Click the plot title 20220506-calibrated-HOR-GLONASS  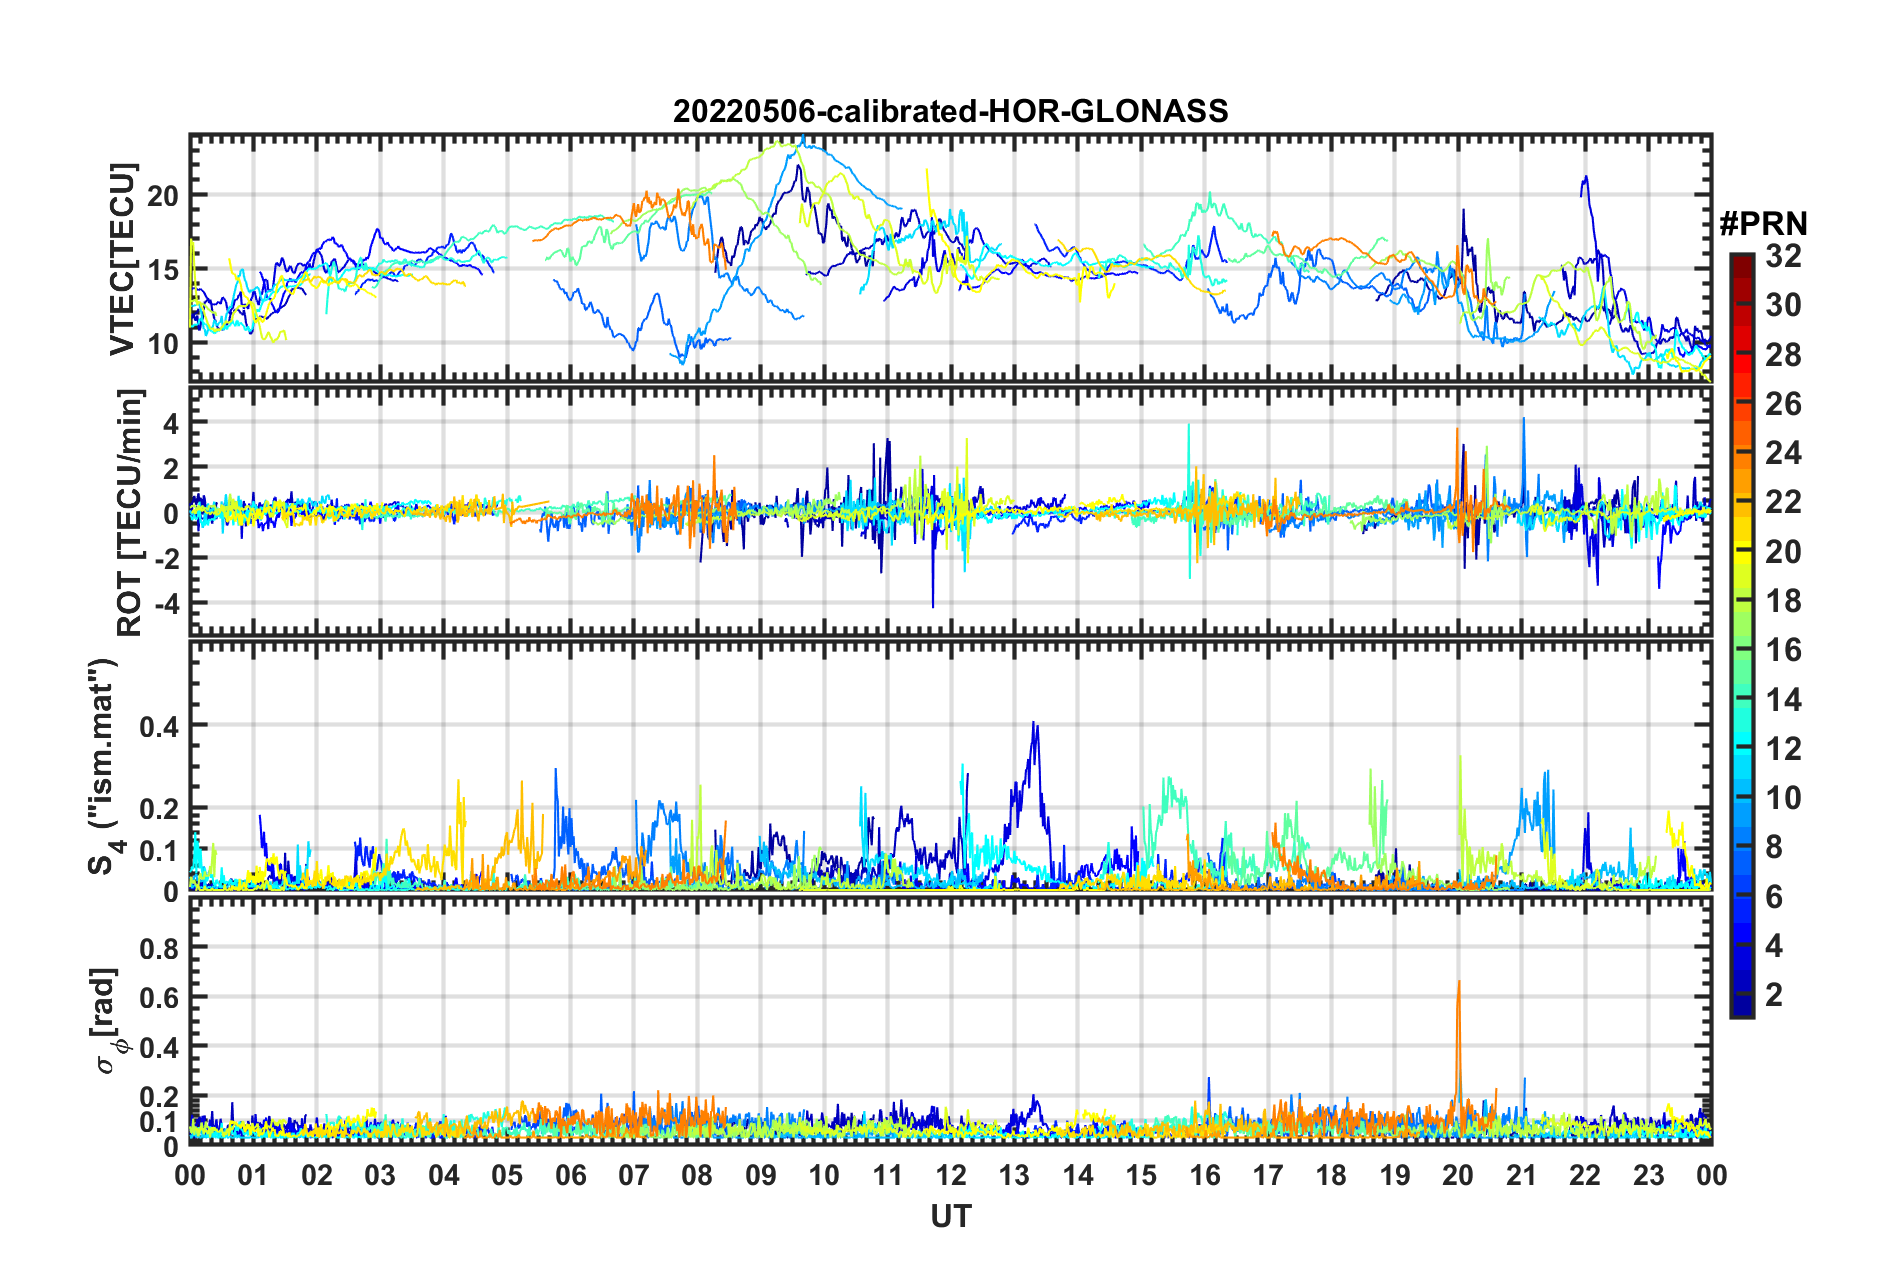pyautogui.click(x=950, y=111)
